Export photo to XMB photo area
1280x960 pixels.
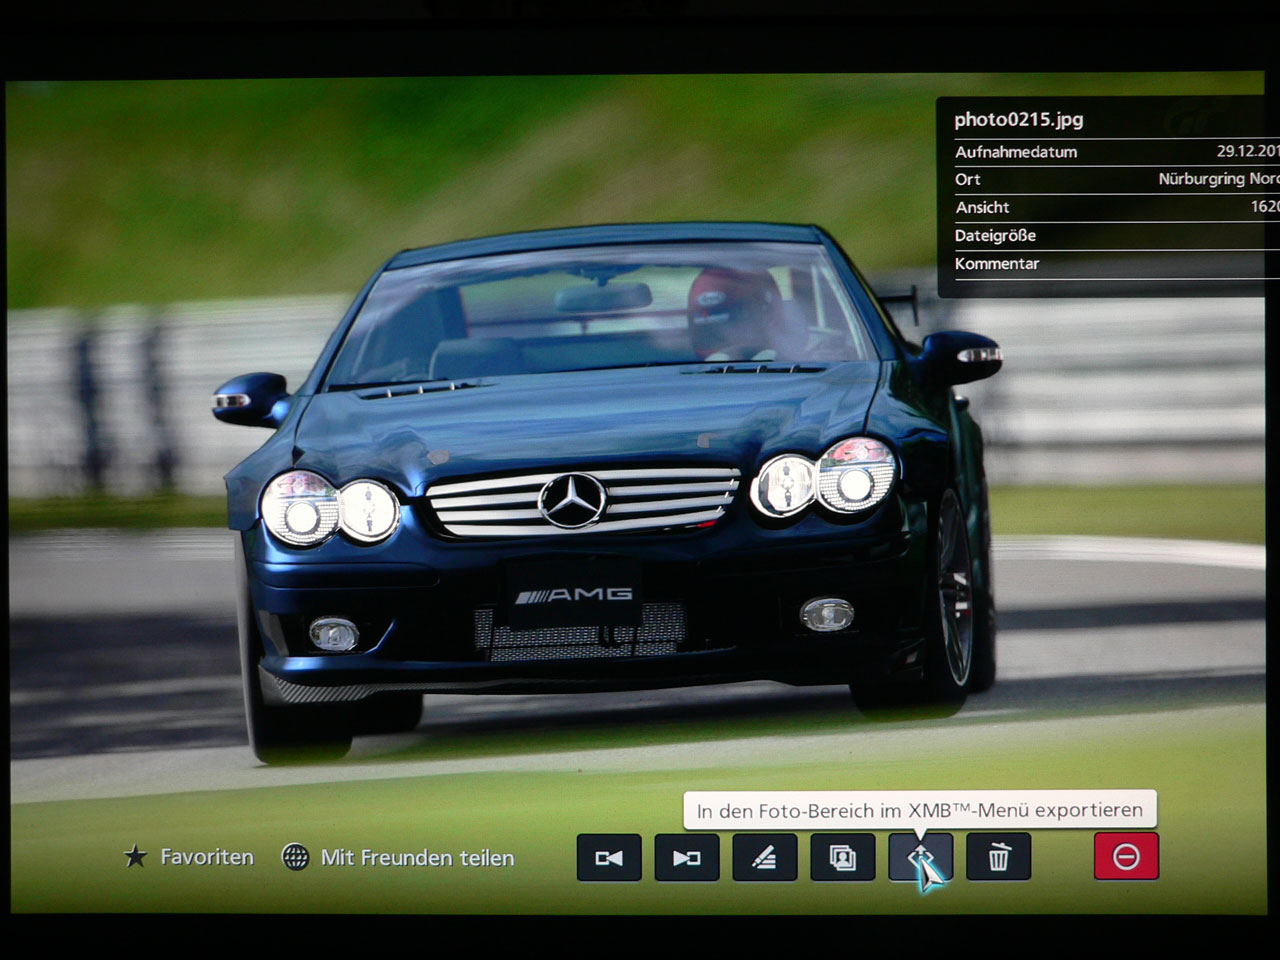click(x=921, y=857)
